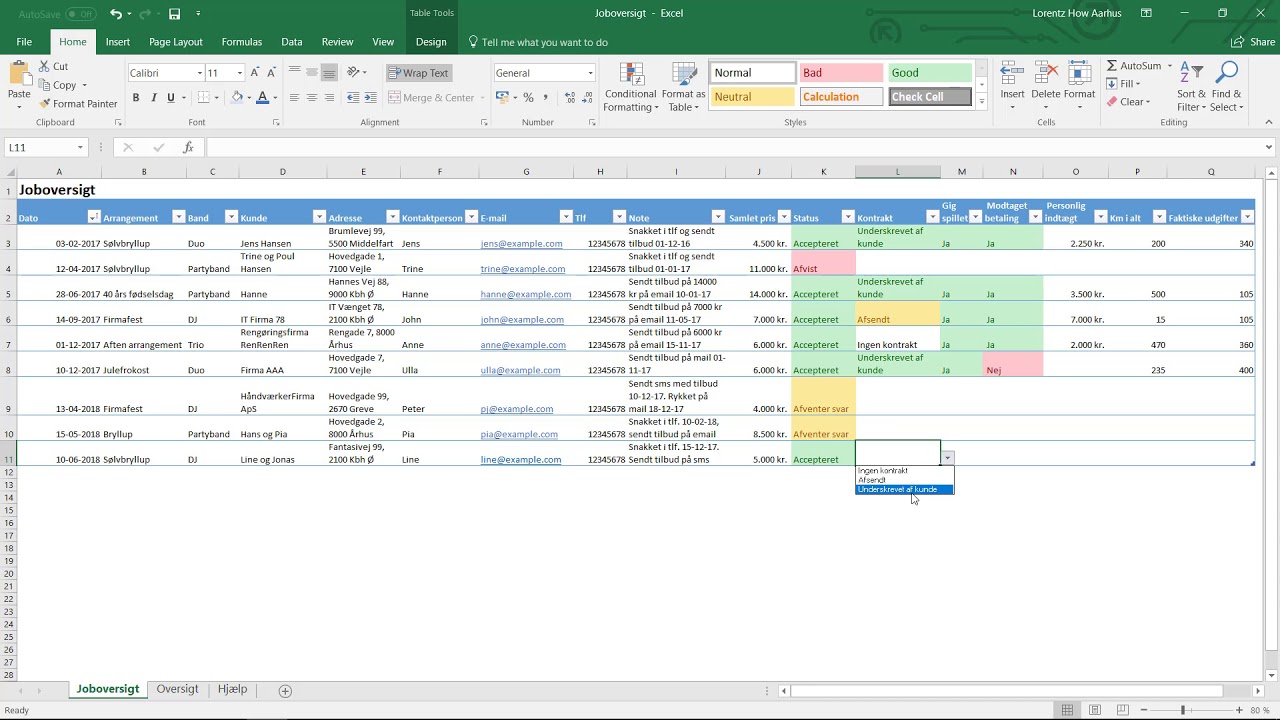This screenshot has width=1280, height=720.
Task: Toggle the AutoSave switch
Action: point(82,14)
